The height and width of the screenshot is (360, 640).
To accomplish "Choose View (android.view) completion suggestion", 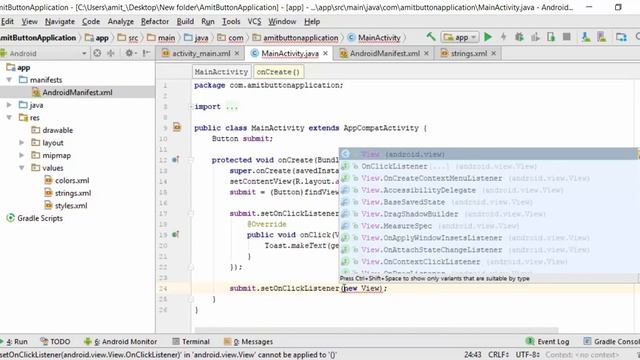I will pos(488,154).
